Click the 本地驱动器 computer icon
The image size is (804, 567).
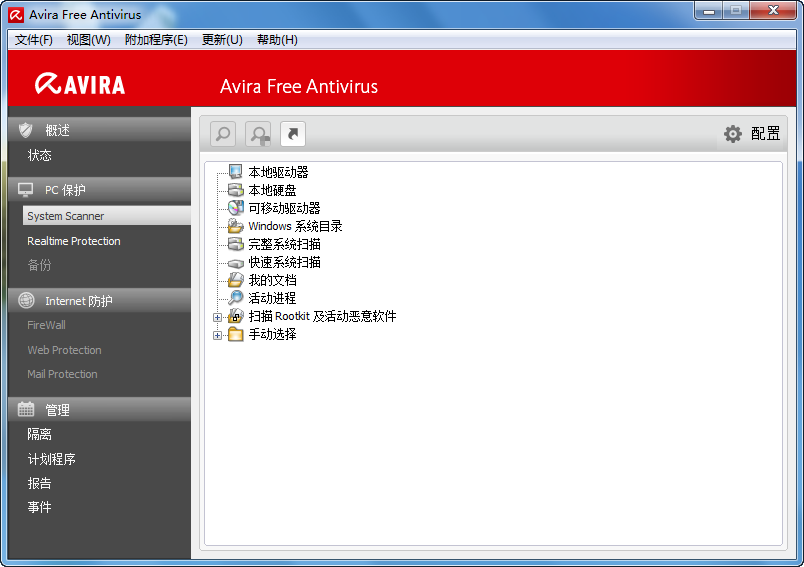[235, 172]
